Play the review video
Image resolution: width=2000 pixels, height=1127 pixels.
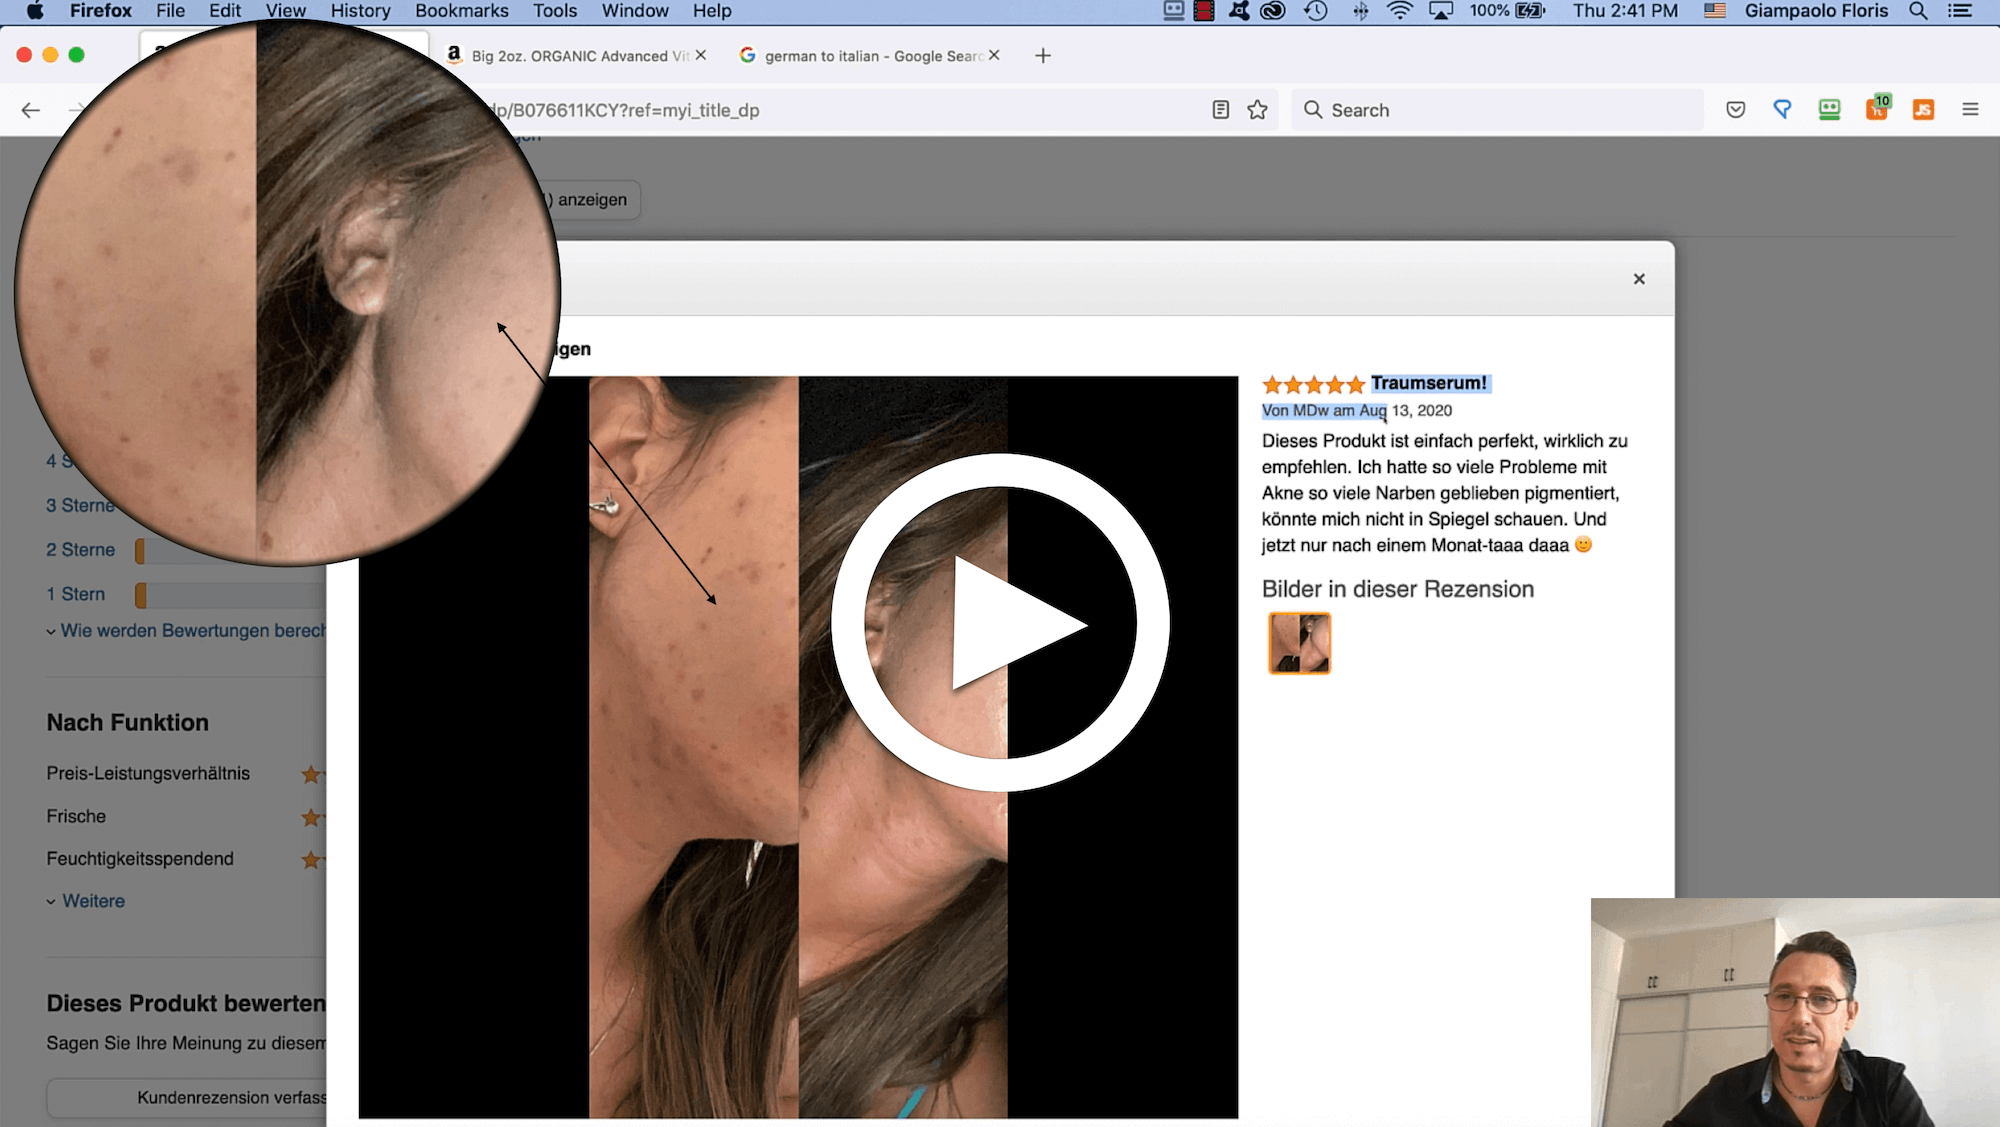pyautogui.click(x=1000, y=622)
